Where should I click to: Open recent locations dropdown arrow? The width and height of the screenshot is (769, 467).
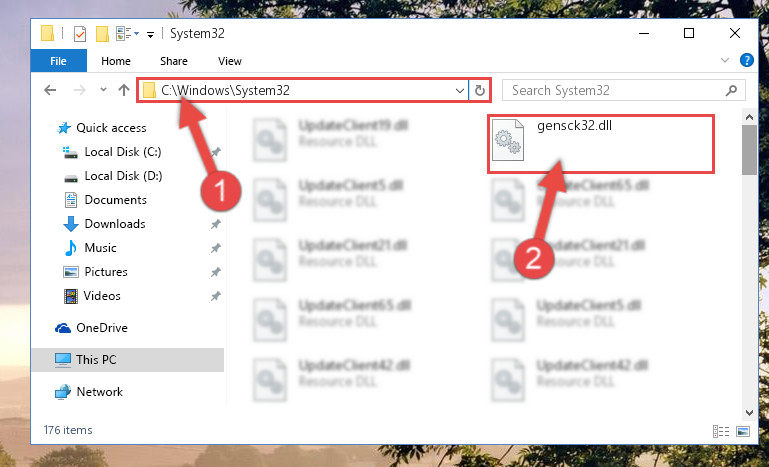click(x=103, y=90)
